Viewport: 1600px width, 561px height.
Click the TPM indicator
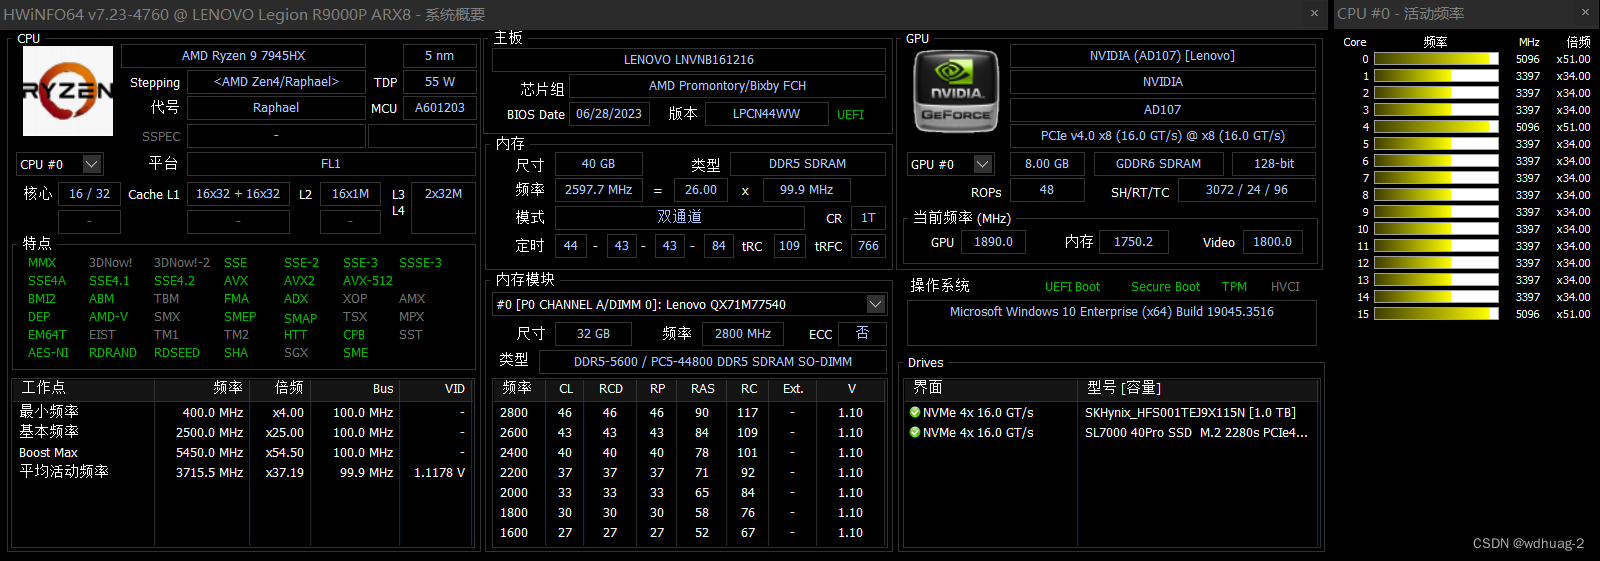point(1234,287)
